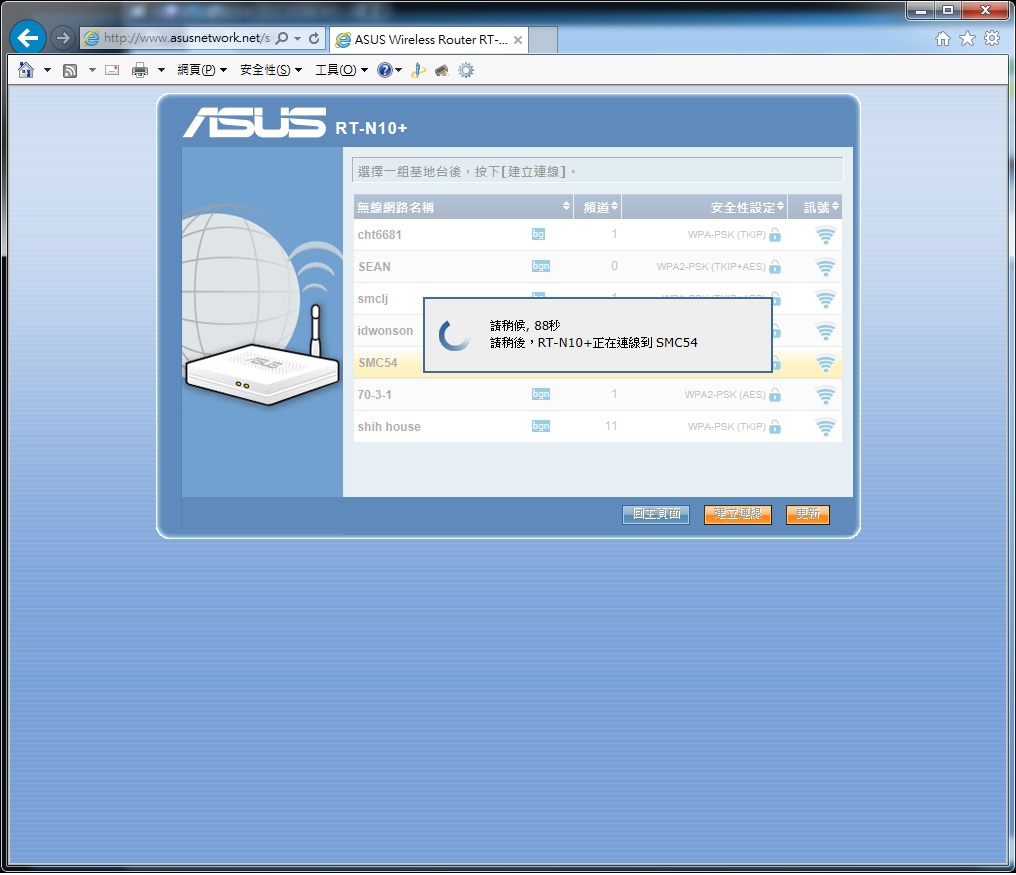Open the 網頁(P) menu
The image size is (1016, 875).
pos(202,70)
